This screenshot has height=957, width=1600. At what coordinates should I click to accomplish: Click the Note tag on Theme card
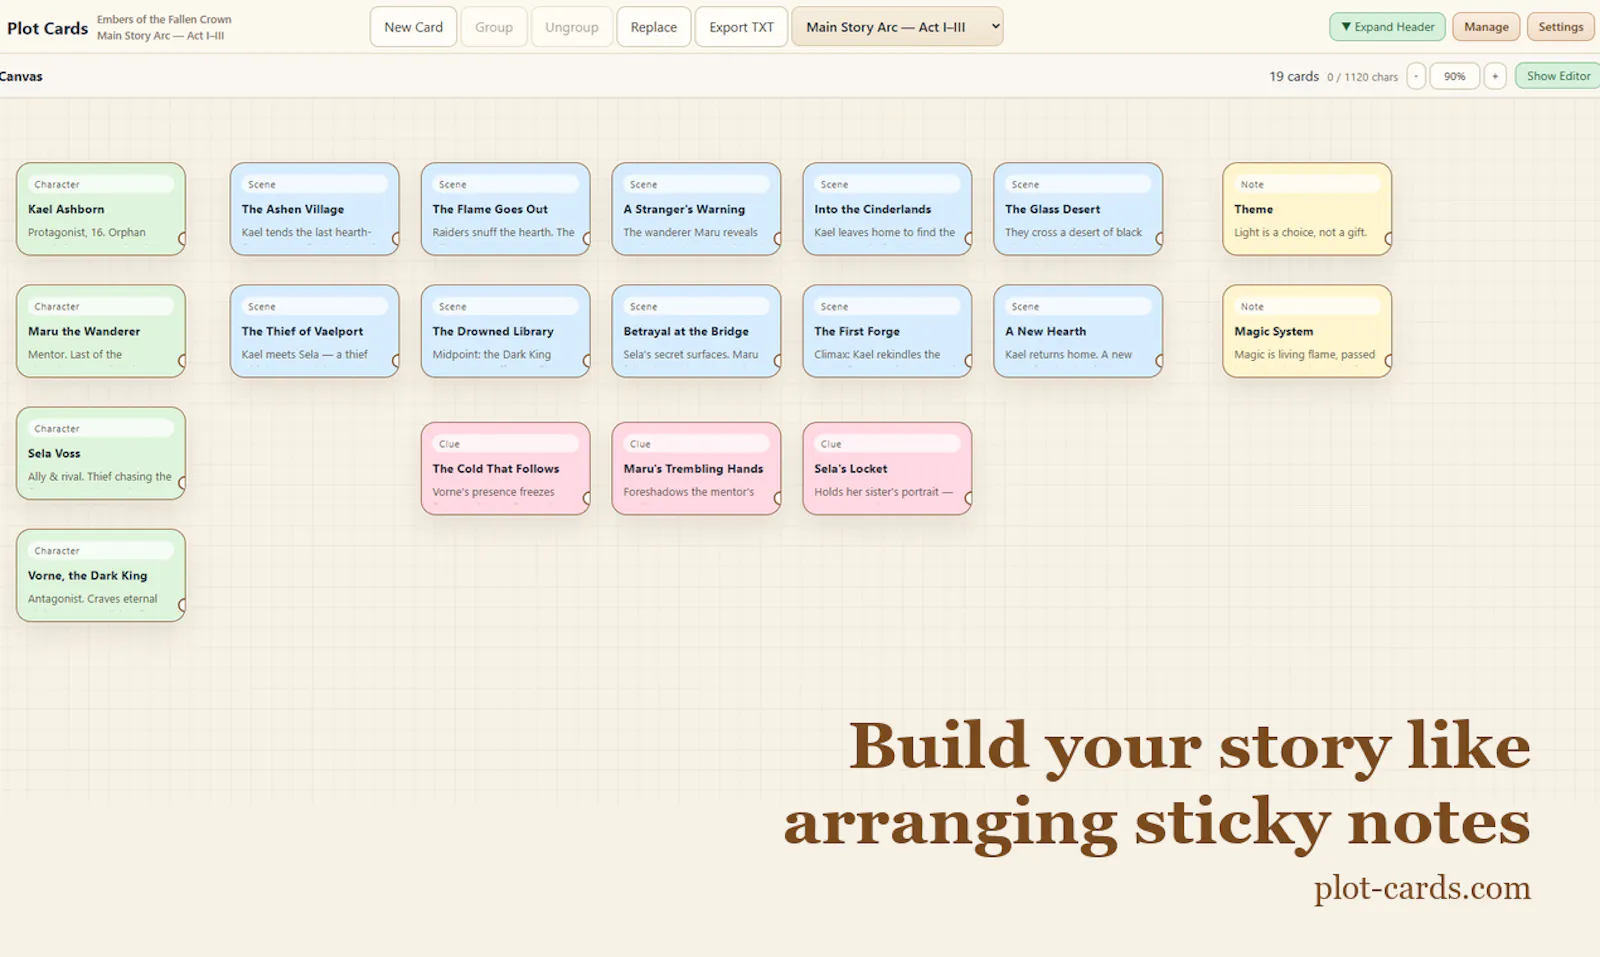coord(1307,184)
